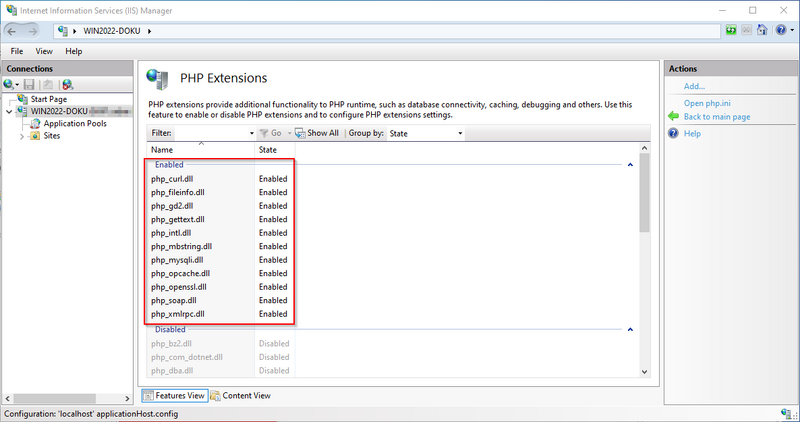Open the Filter dropdown arrow

click(x=252, y=133)
